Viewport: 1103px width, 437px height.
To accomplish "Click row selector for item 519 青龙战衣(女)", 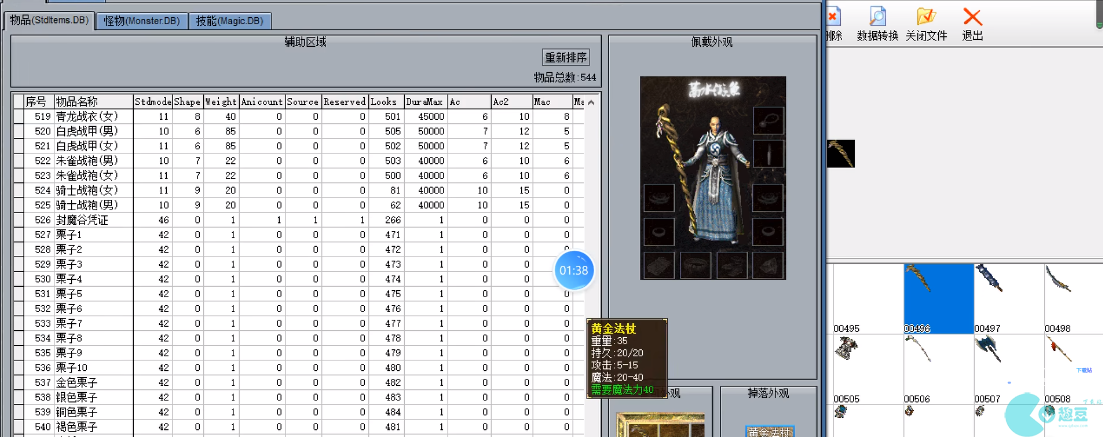I will coord(18,117).
